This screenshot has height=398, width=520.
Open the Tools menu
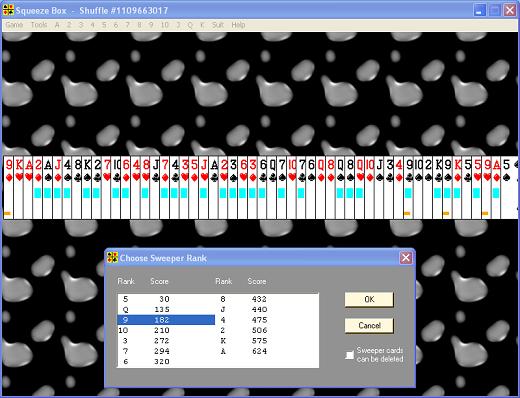[39, 25]
